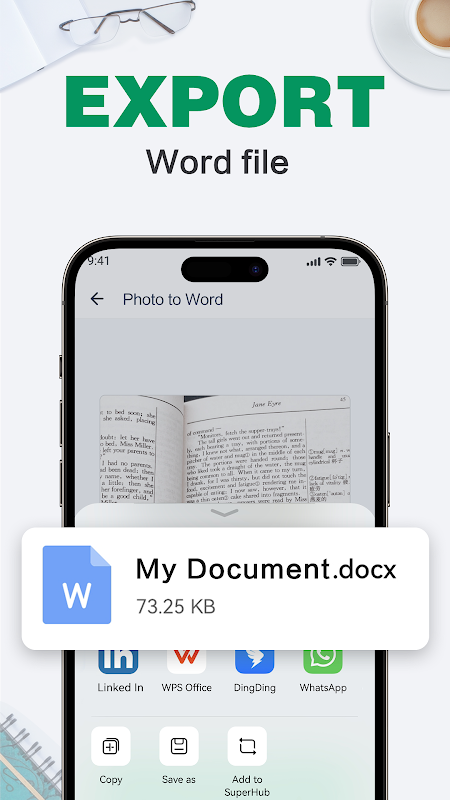Tap the 9:41 clock in status bar
This screenshot has height=800, width=450.
click(x=98, y=261)
